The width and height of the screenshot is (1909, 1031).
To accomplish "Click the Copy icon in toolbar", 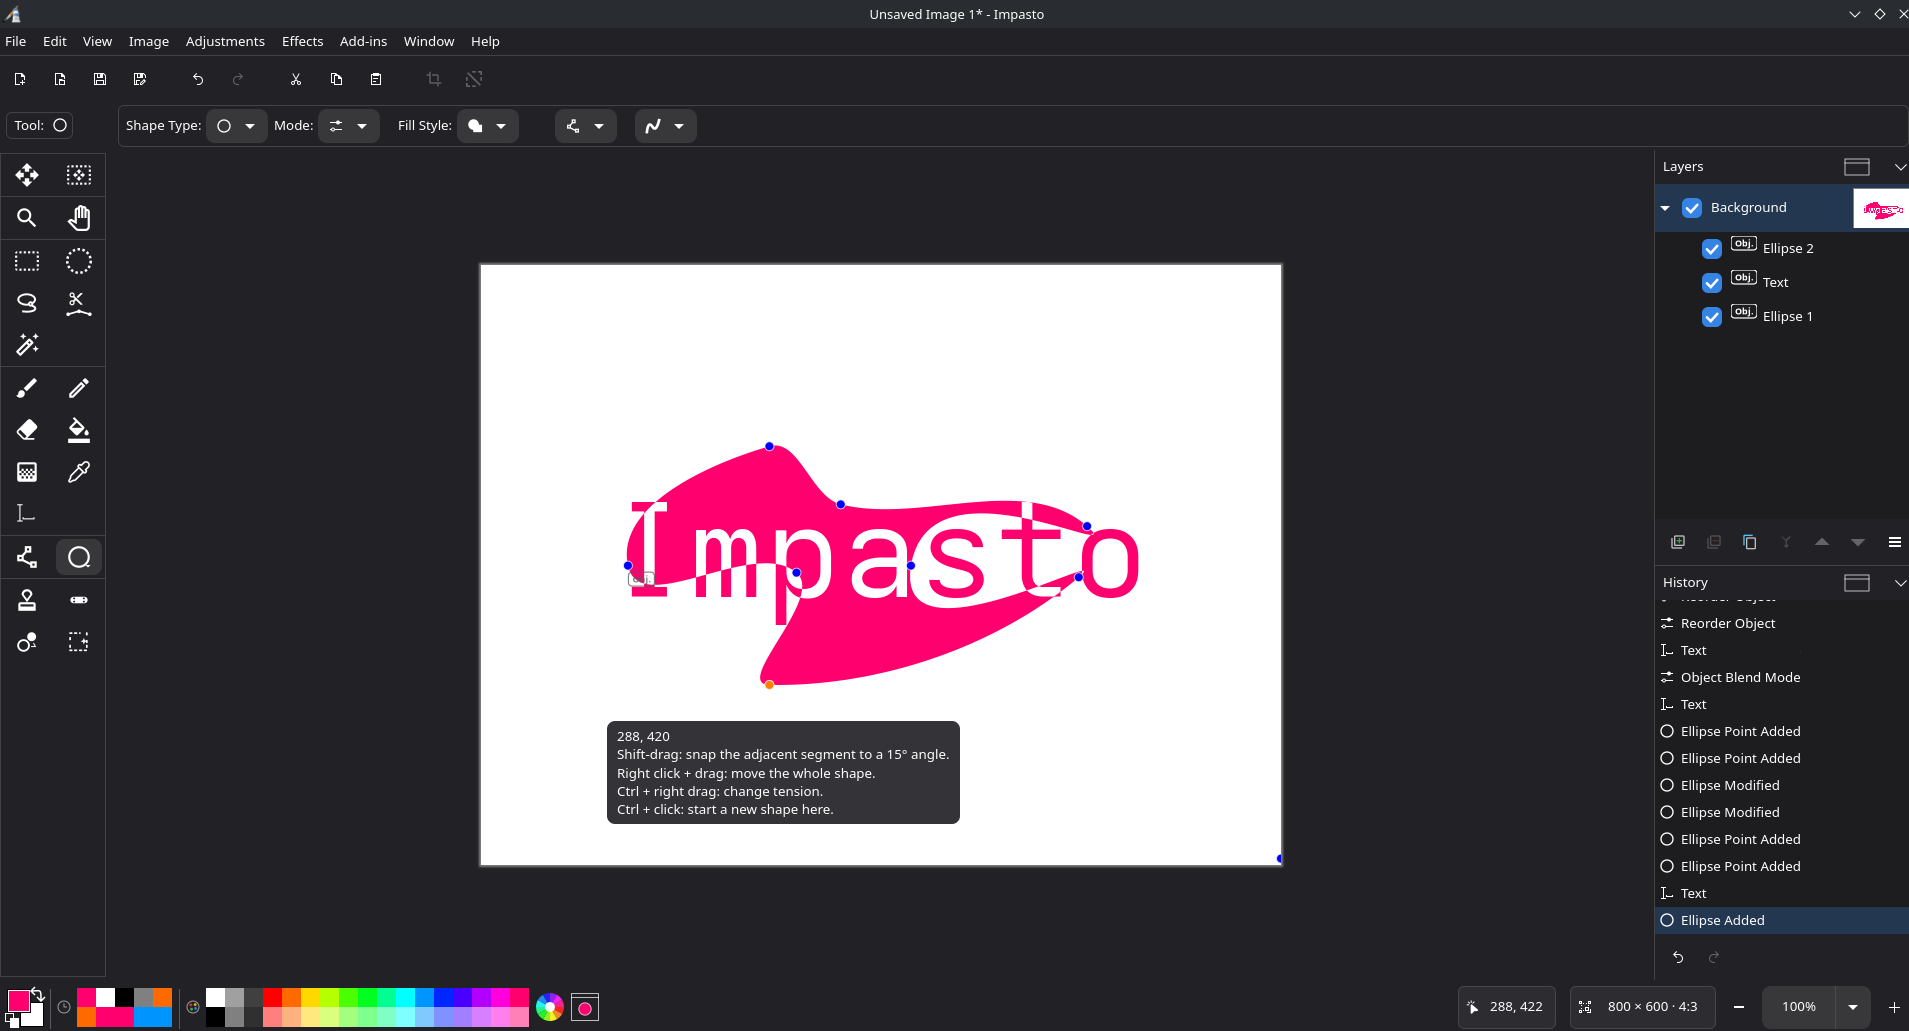I will point(336,79).
